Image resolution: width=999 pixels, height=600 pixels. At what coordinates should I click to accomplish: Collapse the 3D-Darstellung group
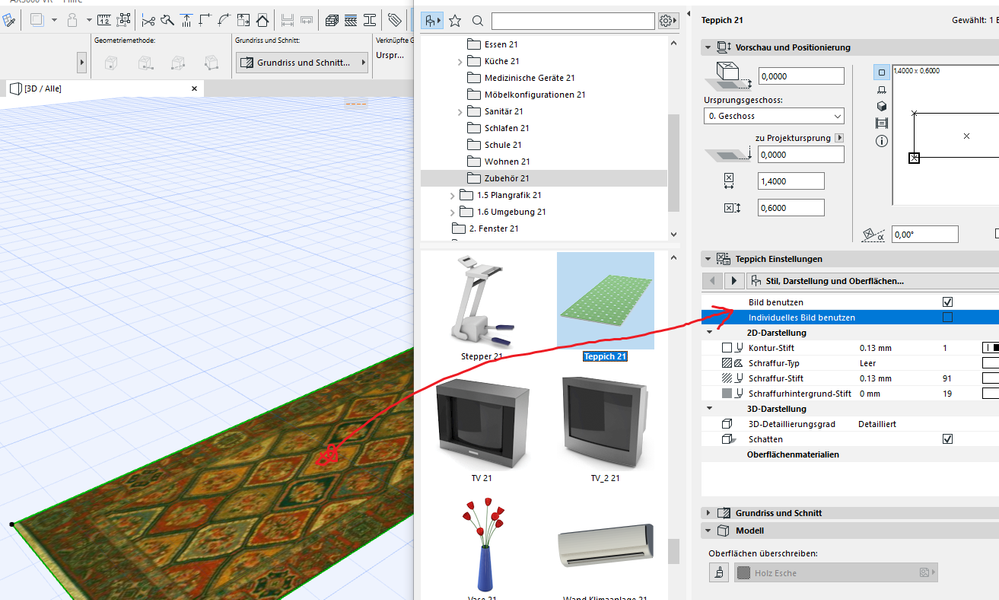tap(710, 408)
